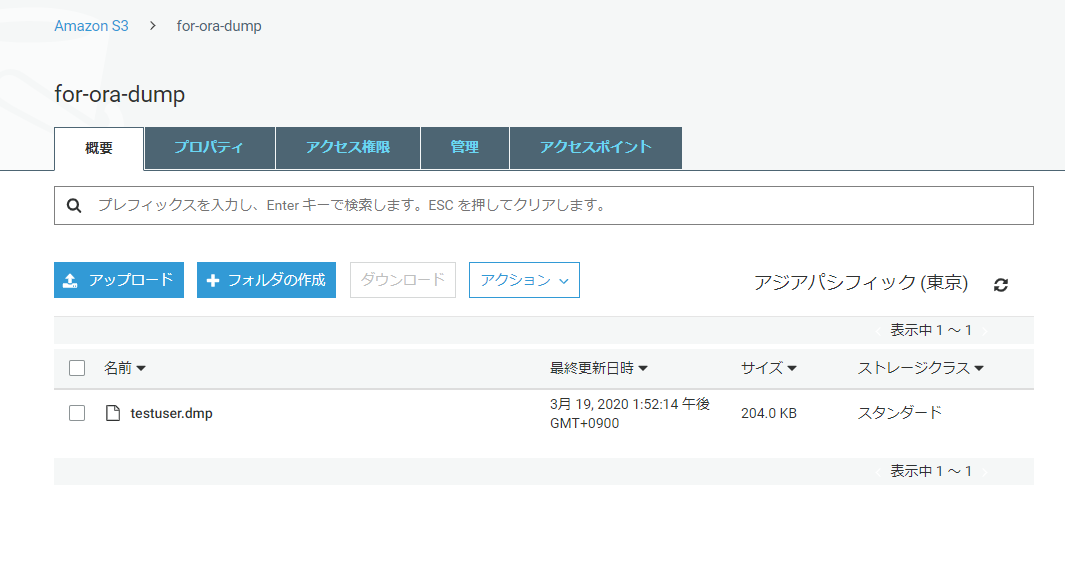Click the plus icon on フォルダの作成
This screenshot has height=563, width=1065.
[x=213, y=280]
